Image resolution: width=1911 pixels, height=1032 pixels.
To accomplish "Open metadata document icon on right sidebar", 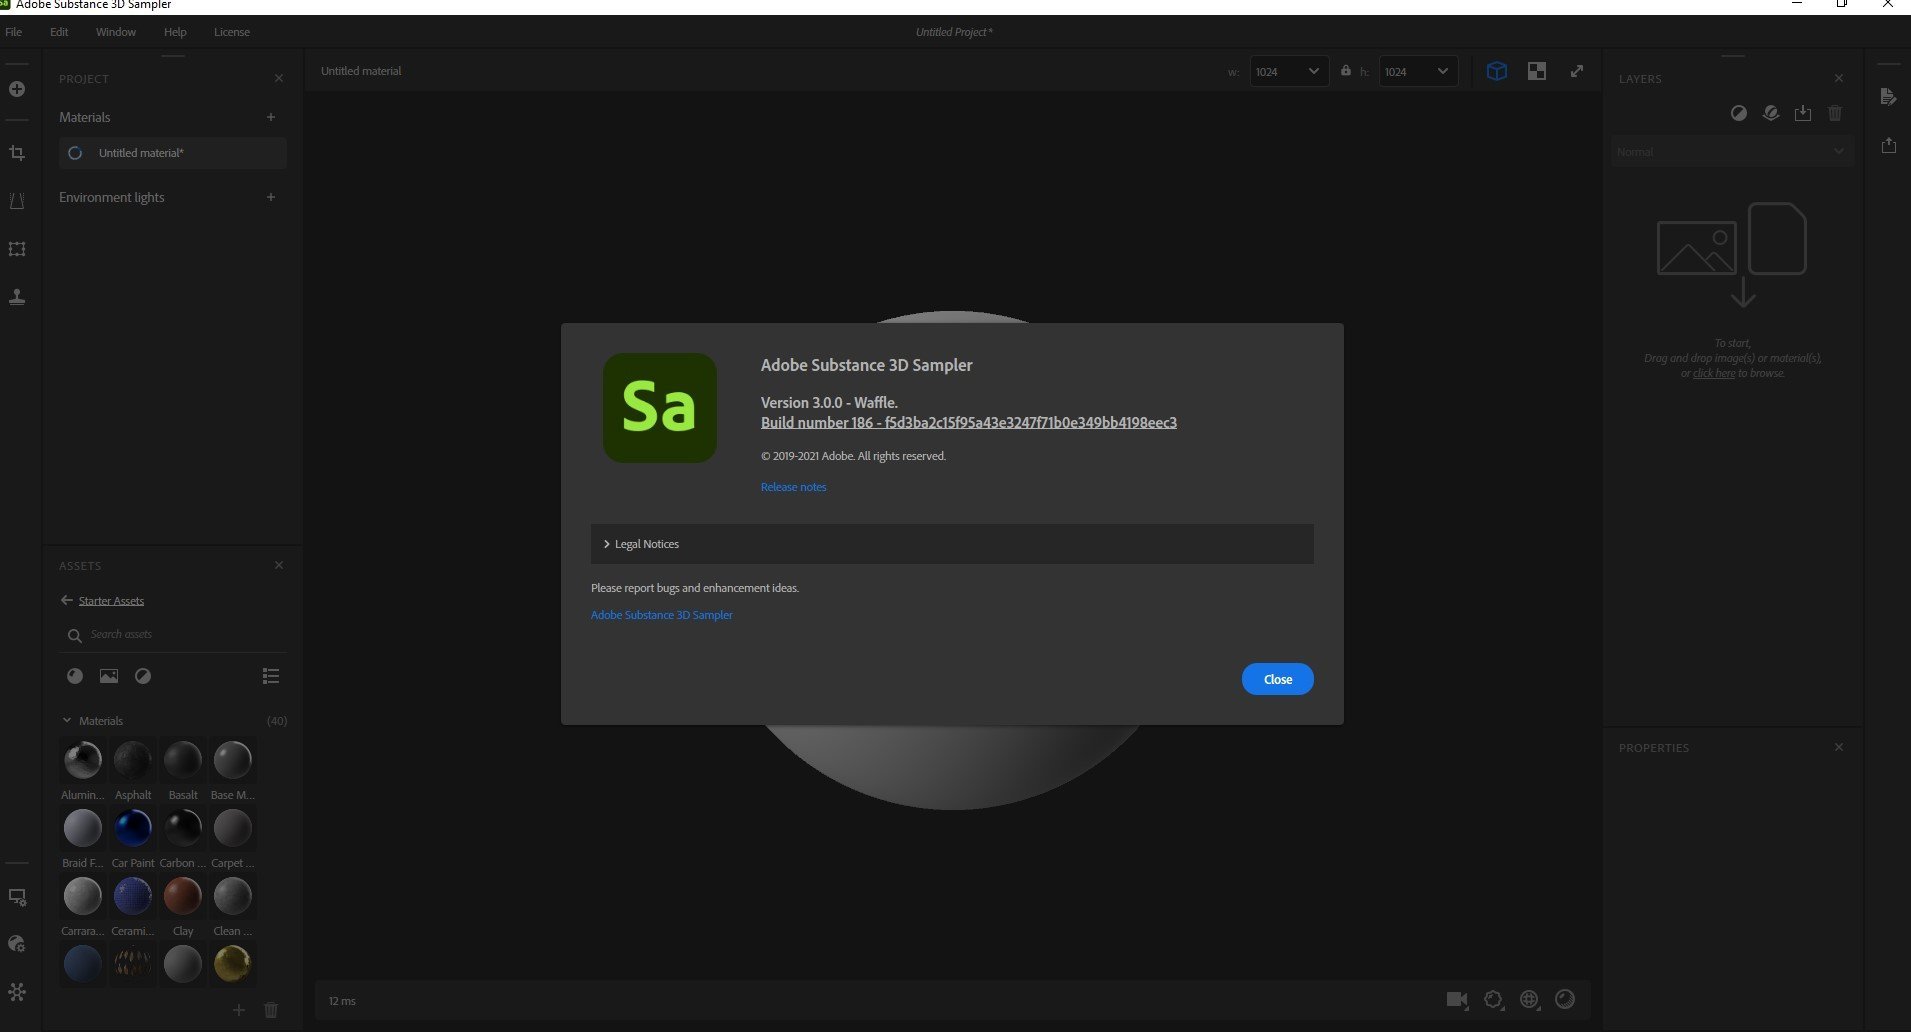I will coord(1888,97).
